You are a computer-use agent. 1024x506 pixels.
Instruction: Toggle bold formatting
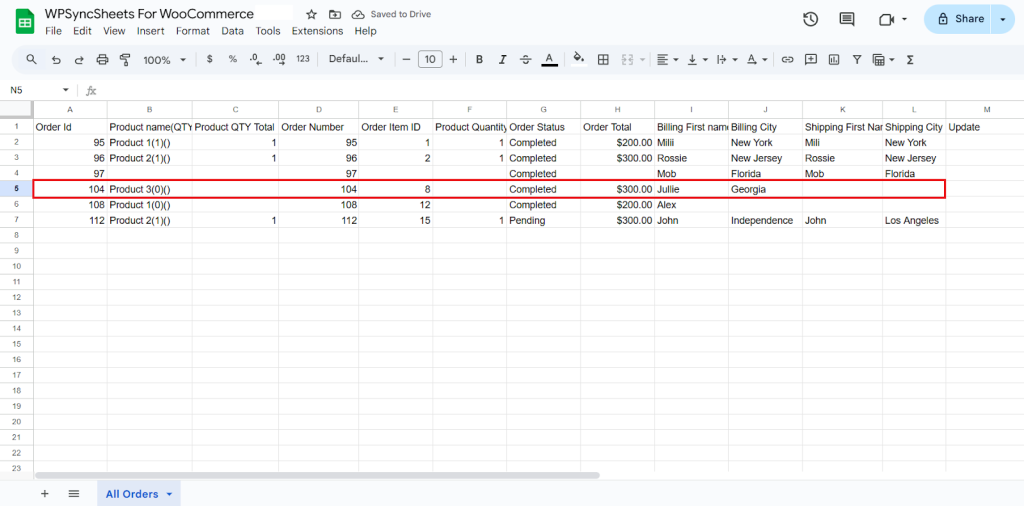pyautogui.click(x=479, y=59)
